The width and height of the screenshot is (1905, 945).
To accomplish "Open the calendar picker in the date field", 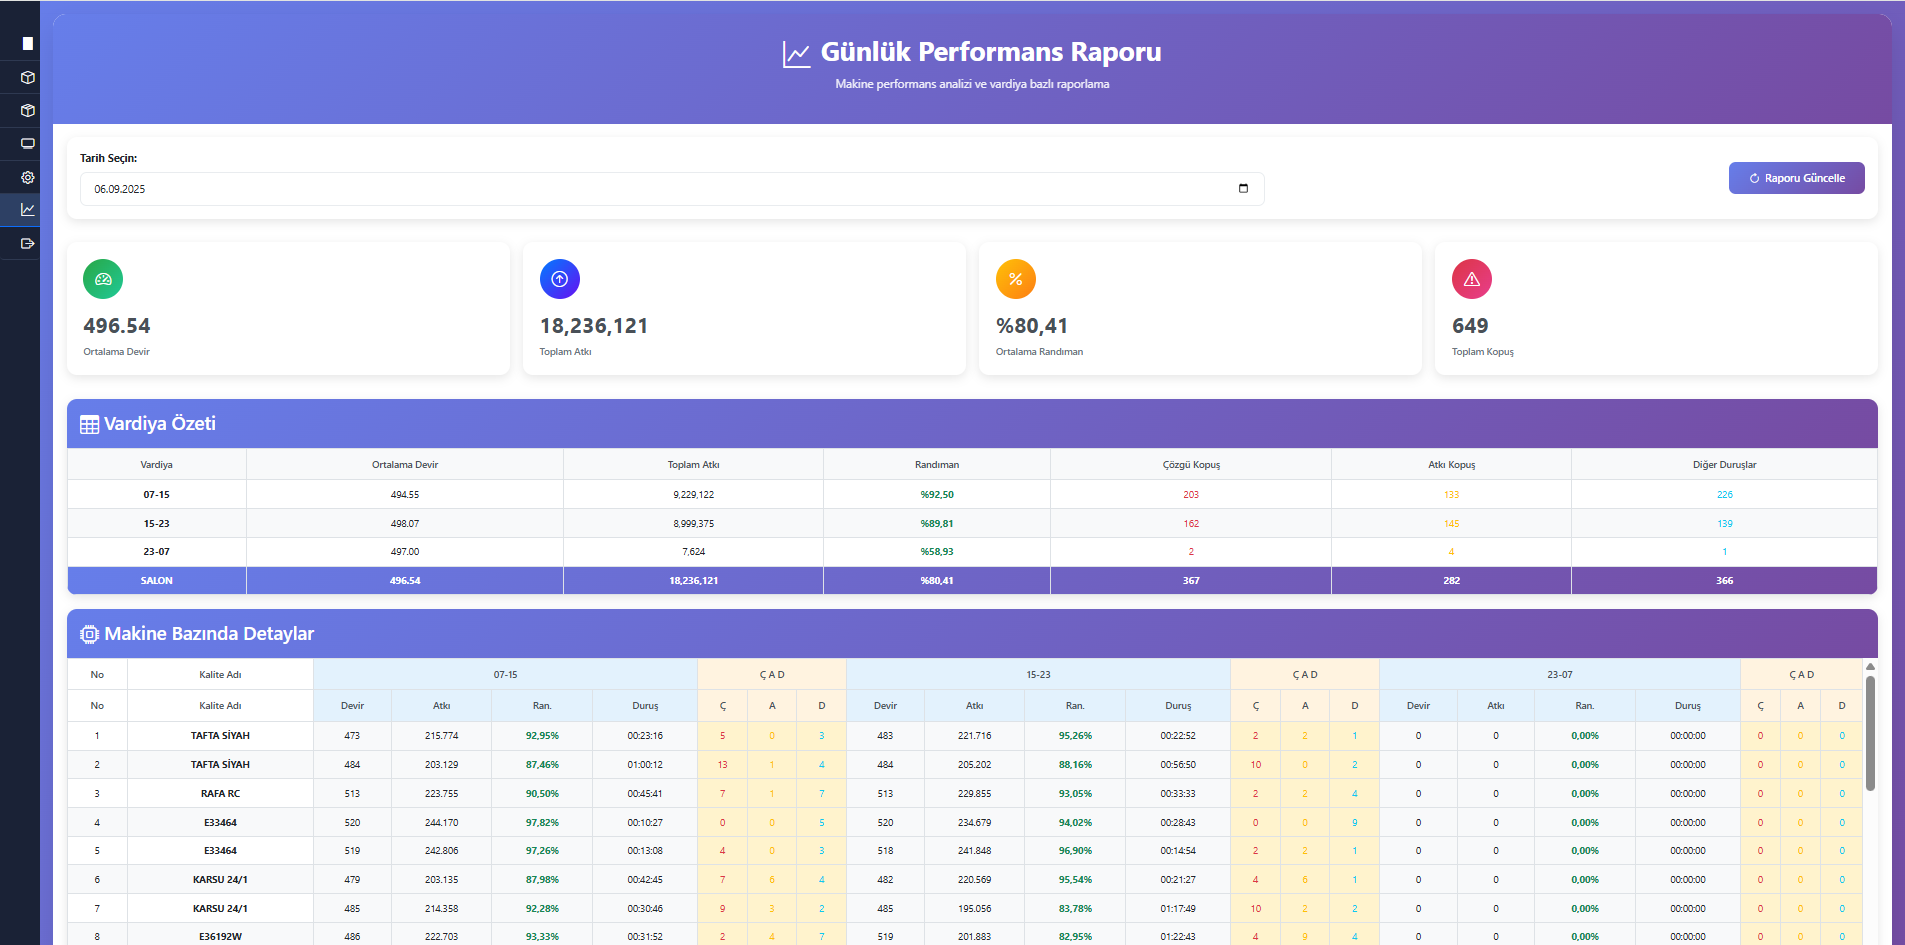I will [1243, 188].
